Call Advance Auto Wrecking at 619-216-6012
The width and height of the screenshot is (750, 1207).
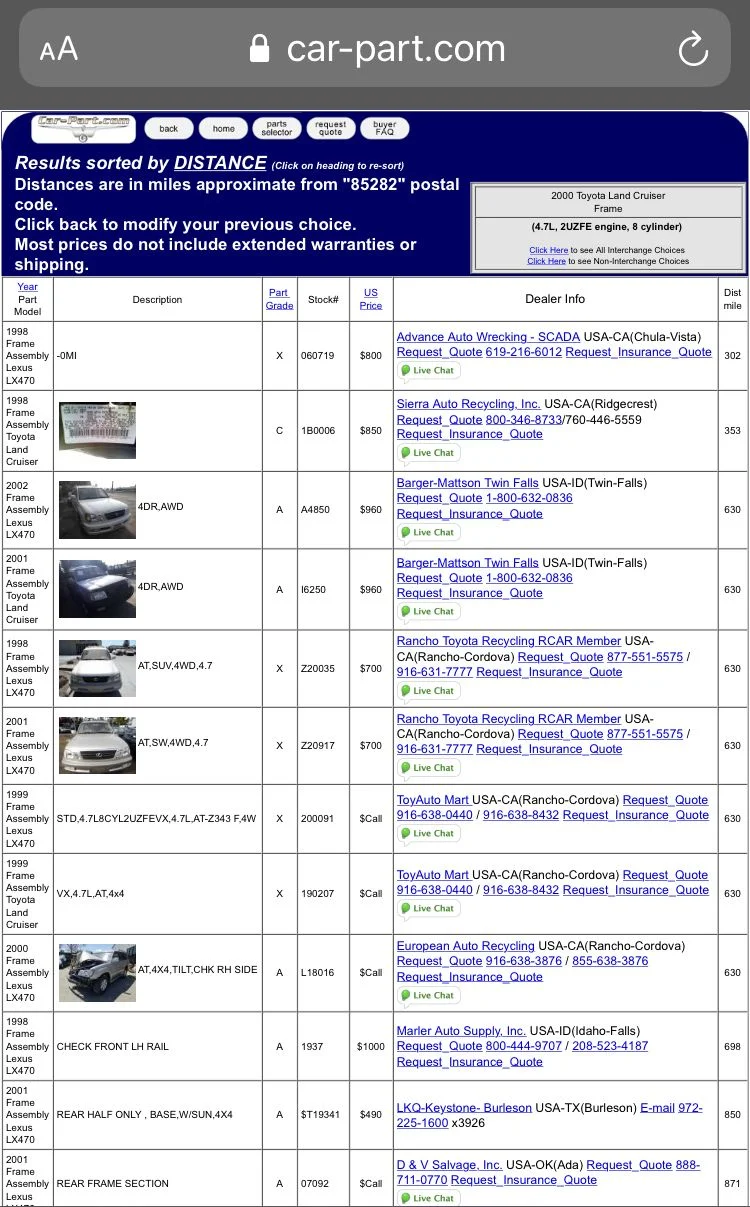tap(523, 352)
